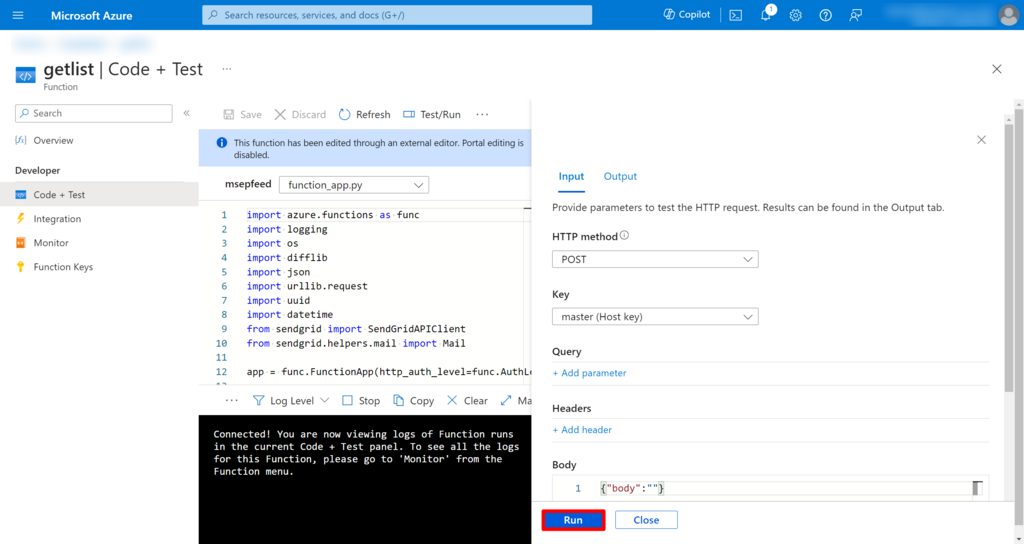
Task: Click the Add parameter link
Action: coord(589,373)
